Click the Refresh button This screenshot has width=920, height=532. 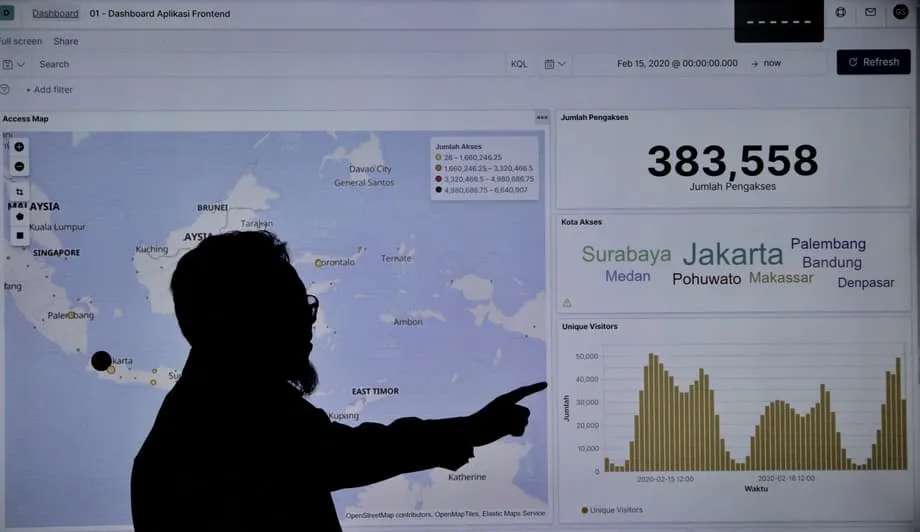(873, 62)
